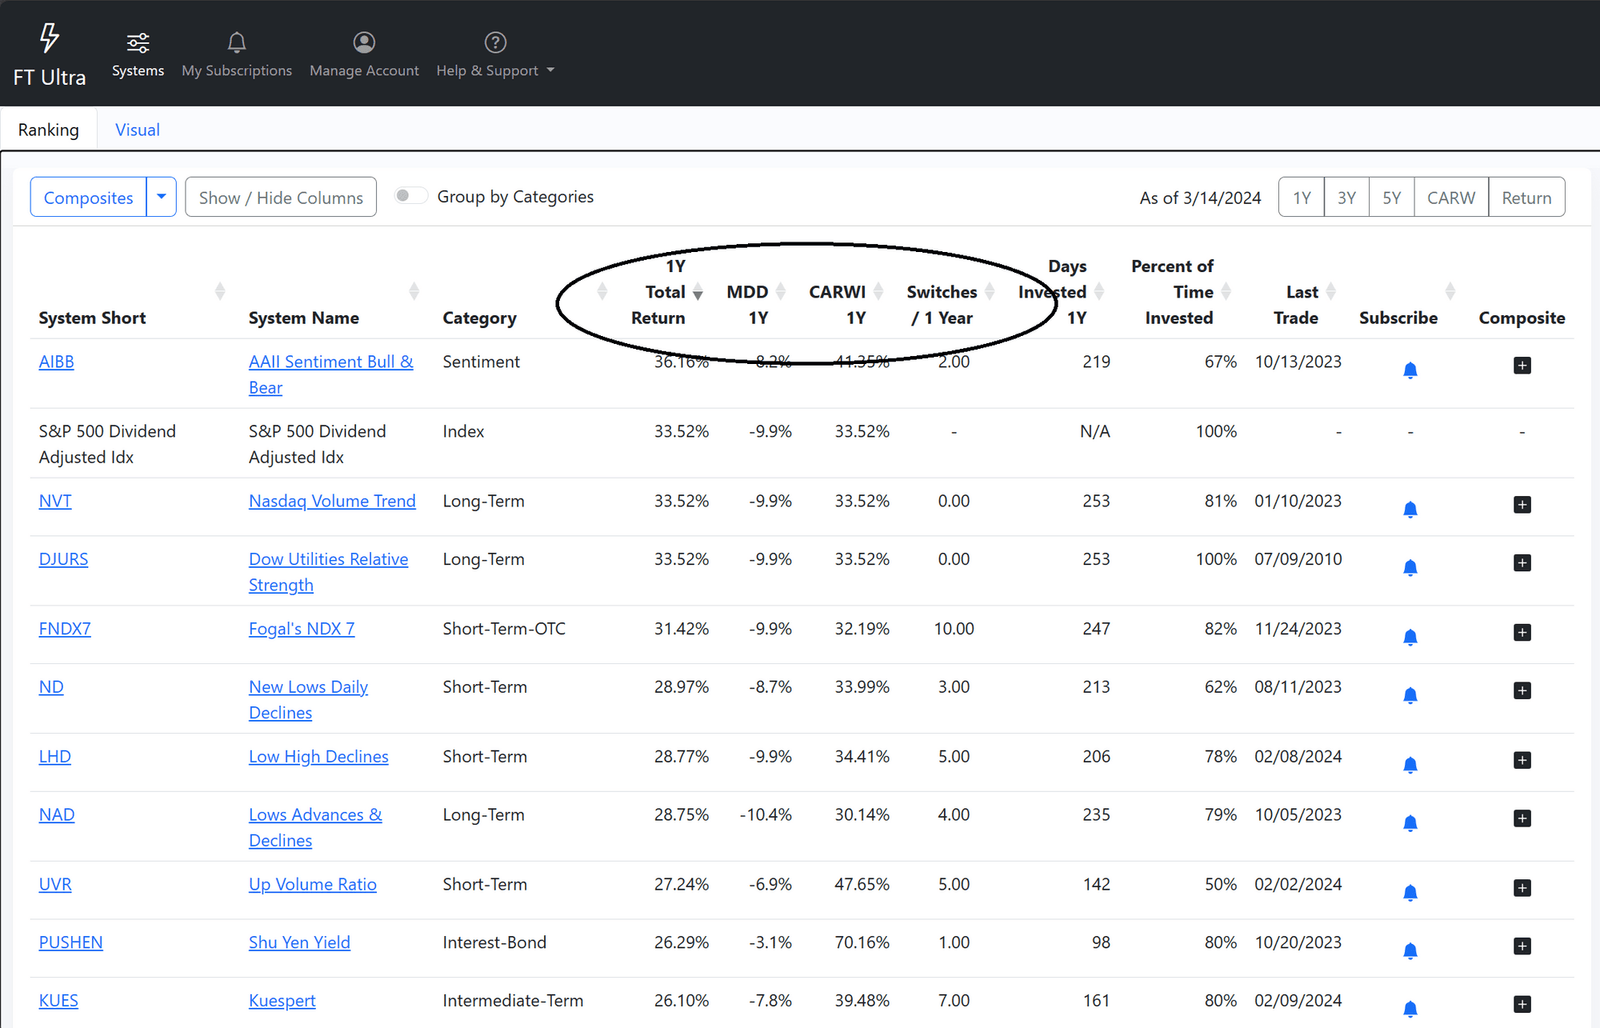Select the 5Y period tab
Image resolution: width=1600 pixels, height=1028 pixels.
tap(1392, 197)
